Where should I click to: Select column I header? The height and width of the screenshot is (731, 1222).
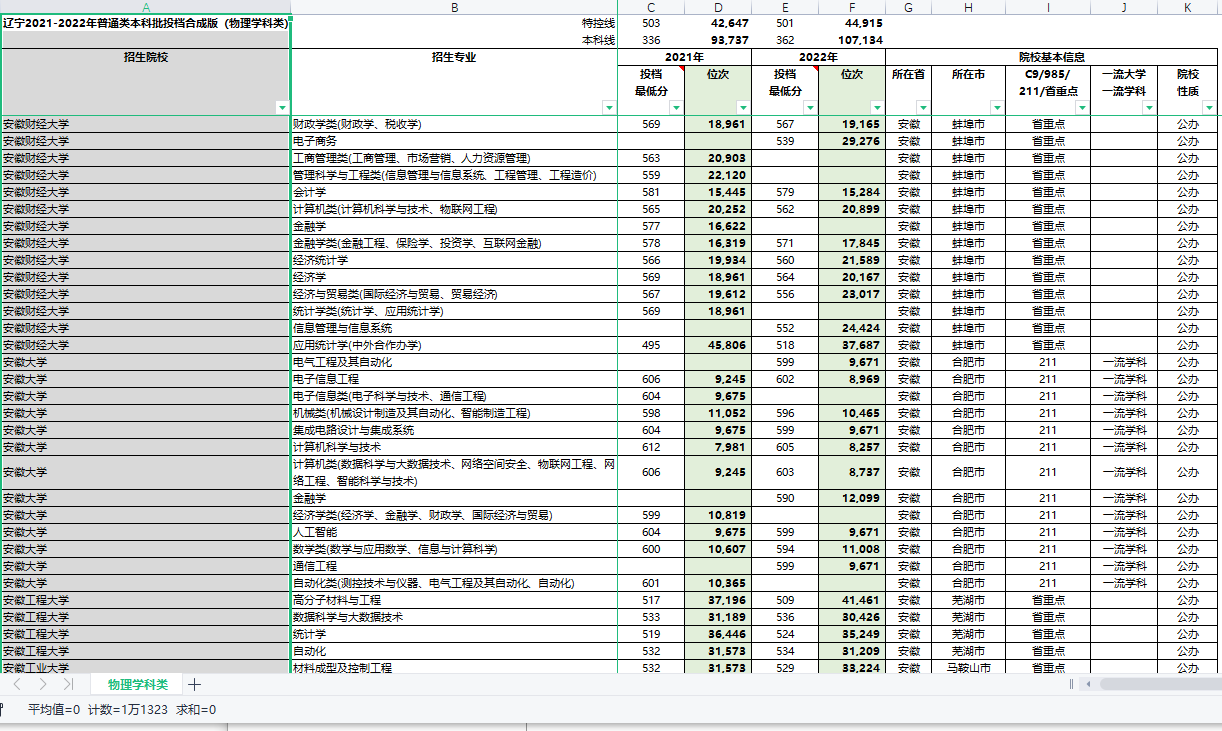coord(1047,7)
